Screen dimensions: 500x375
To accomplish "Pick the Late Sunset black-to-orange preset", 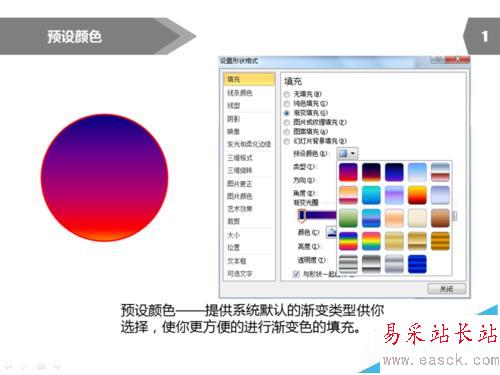I will click(371, 172).
